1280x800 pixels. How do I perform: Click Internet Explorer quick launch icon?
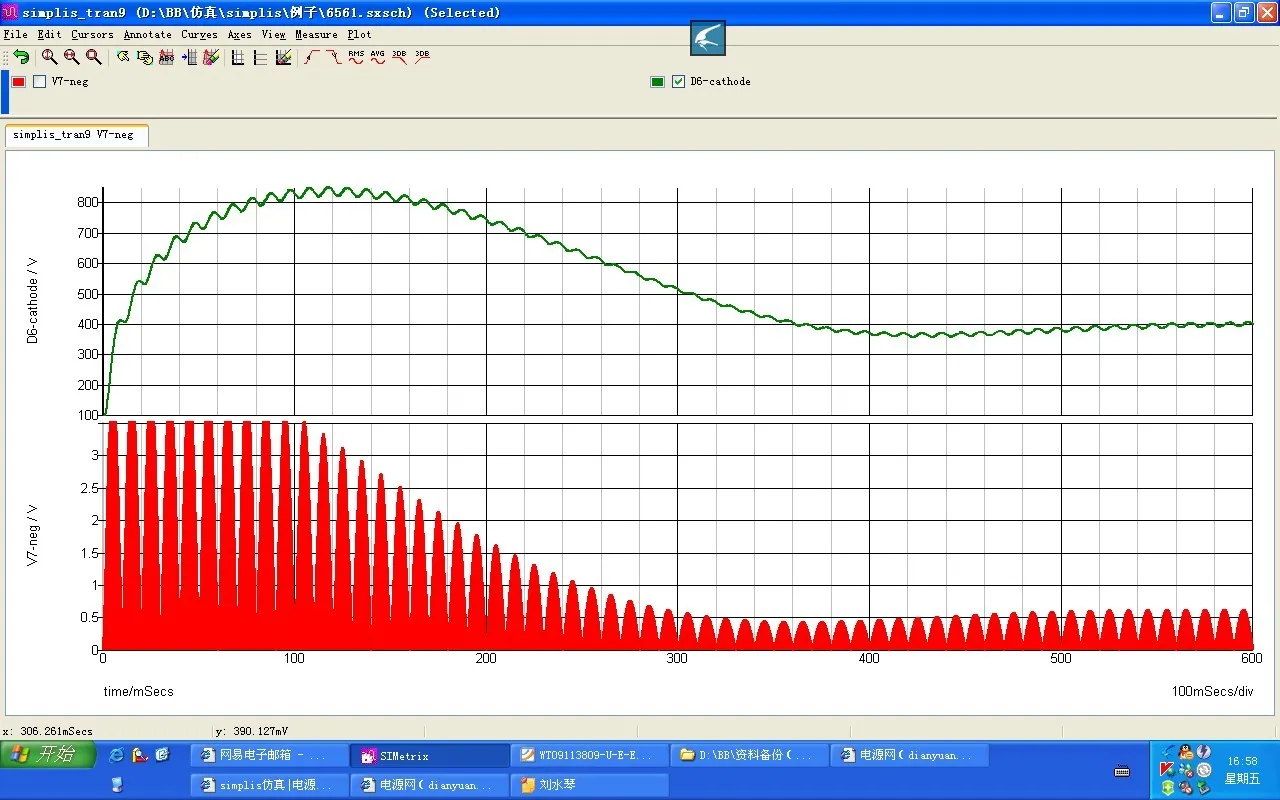pos(117,755)
